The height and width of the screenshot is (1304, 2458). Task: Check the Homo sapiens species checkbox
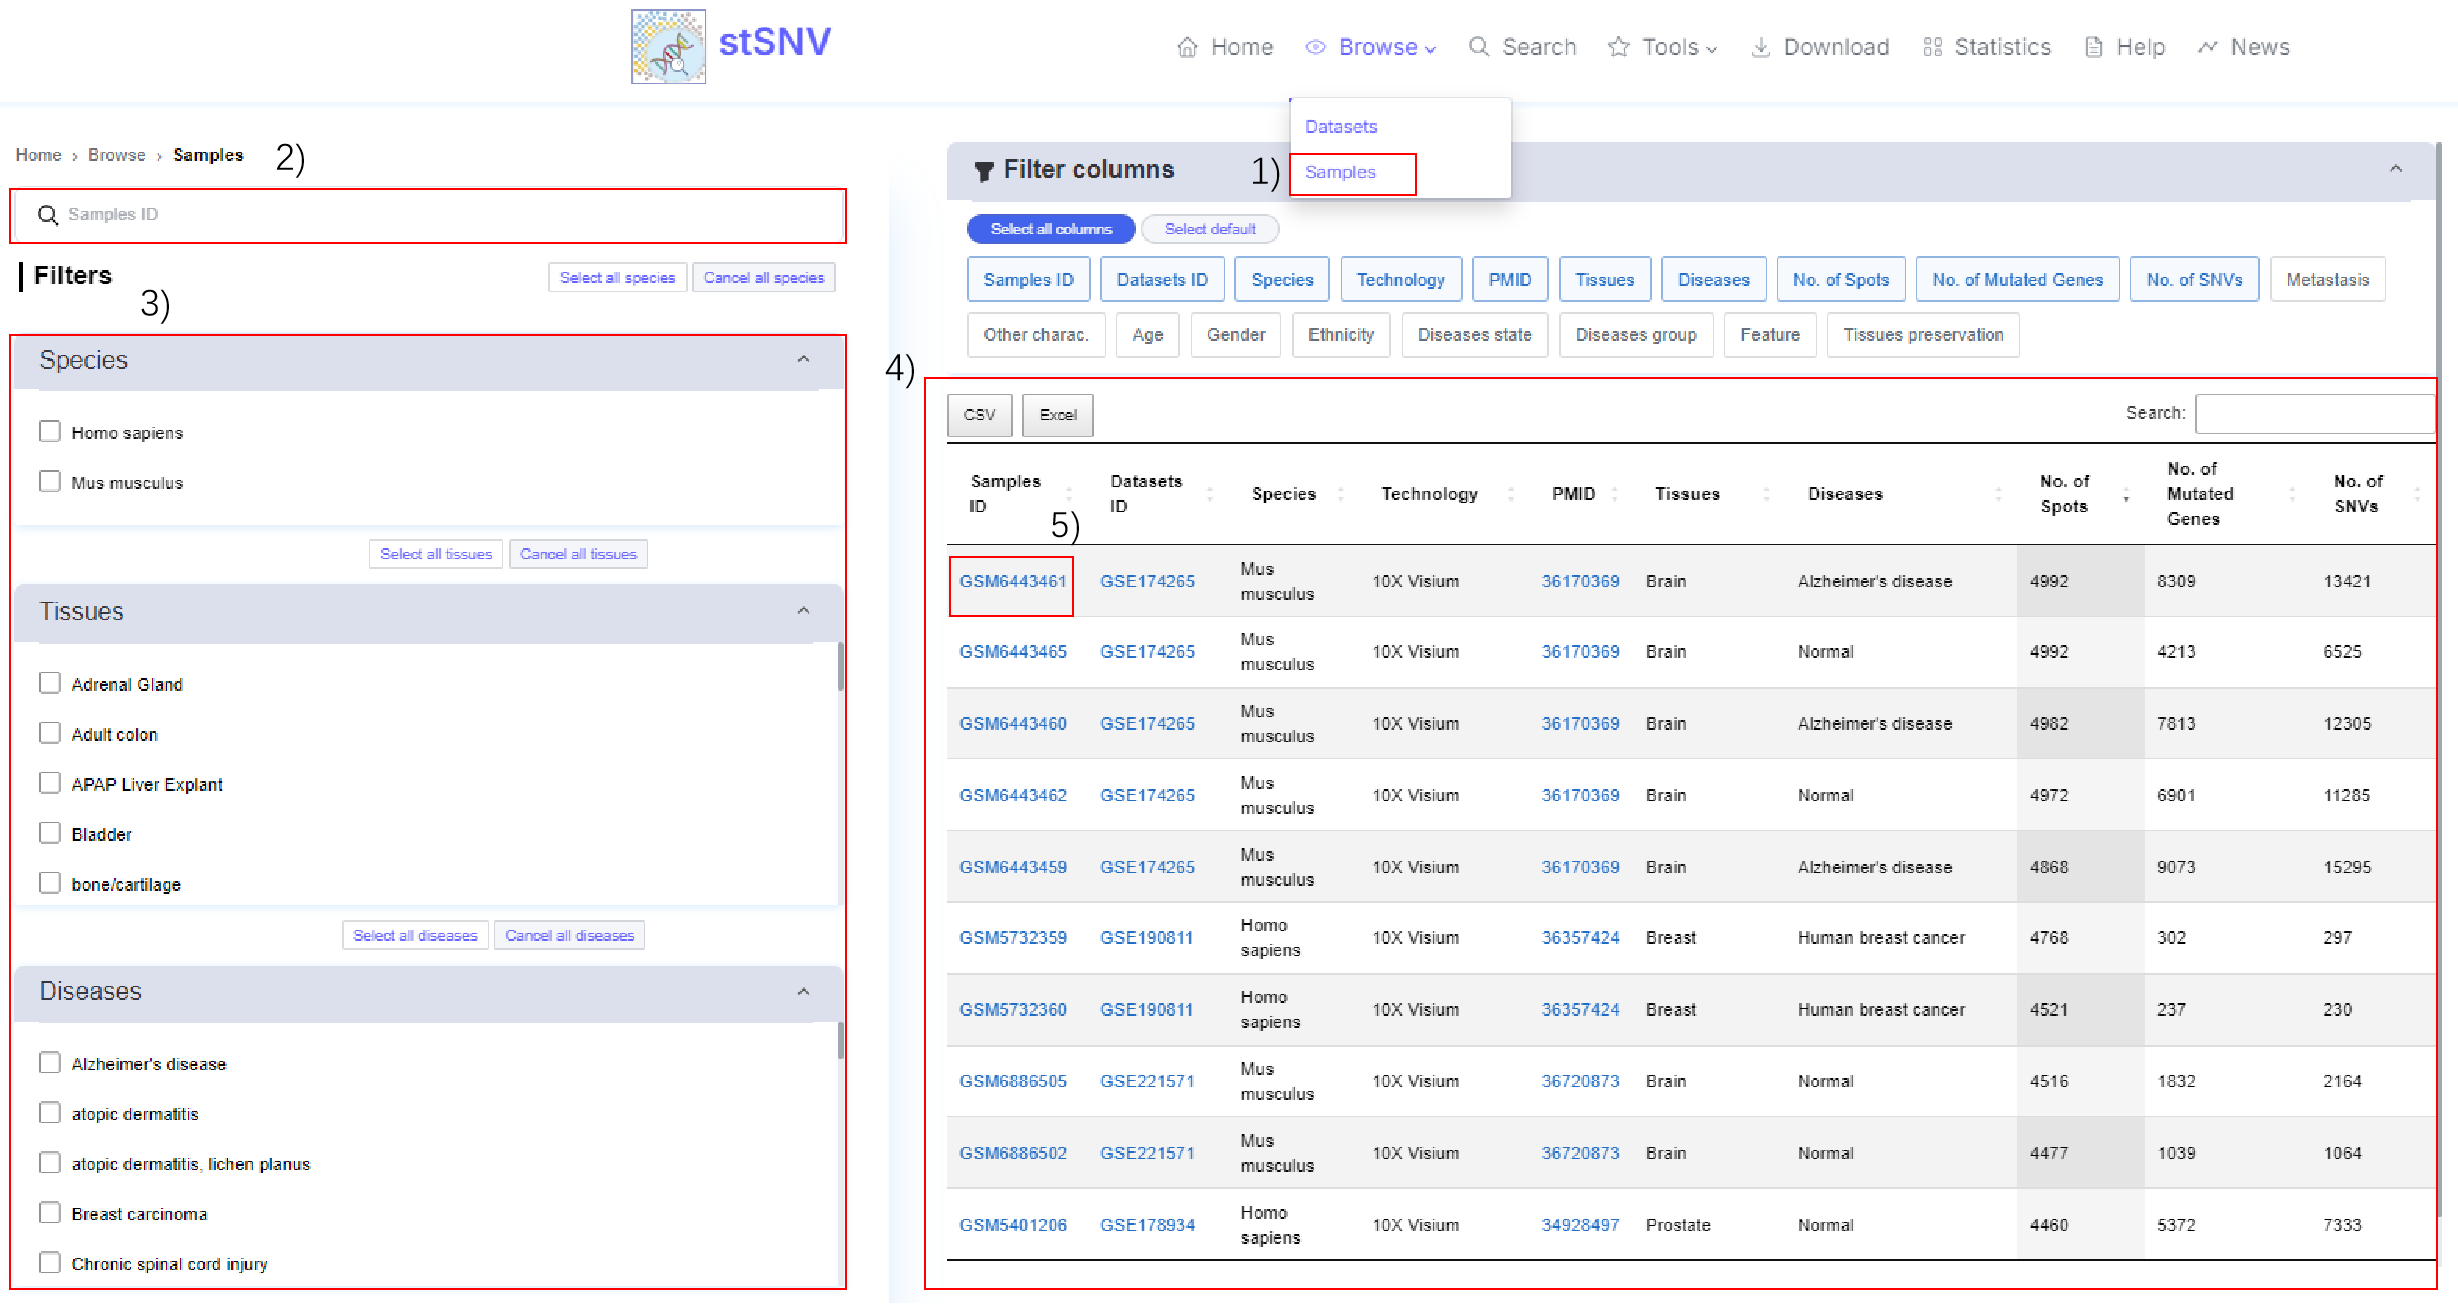pos(50,431)
